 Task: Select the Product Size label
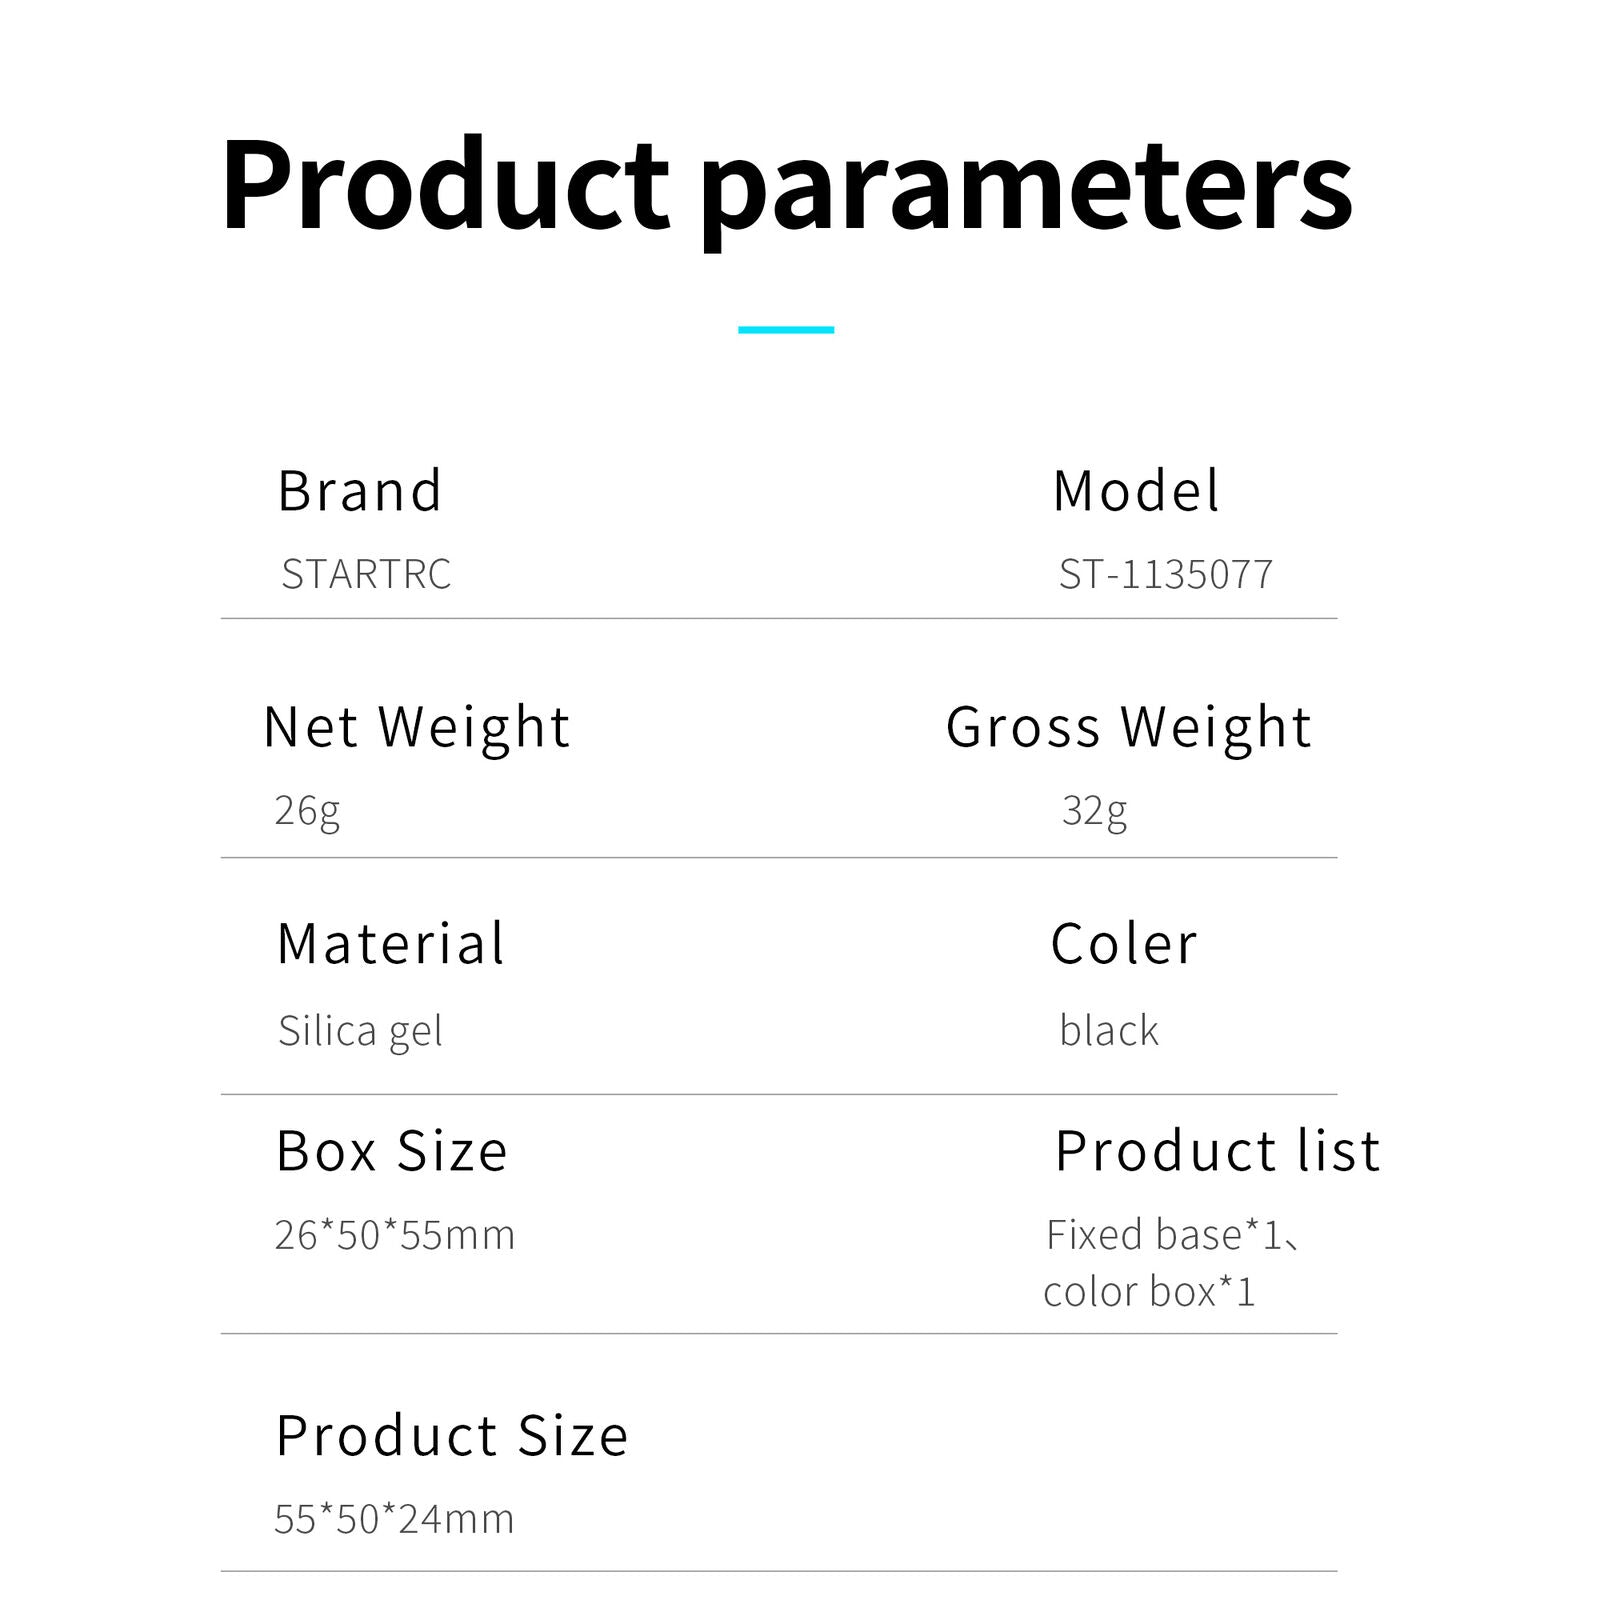click(x=452, y=1436)
